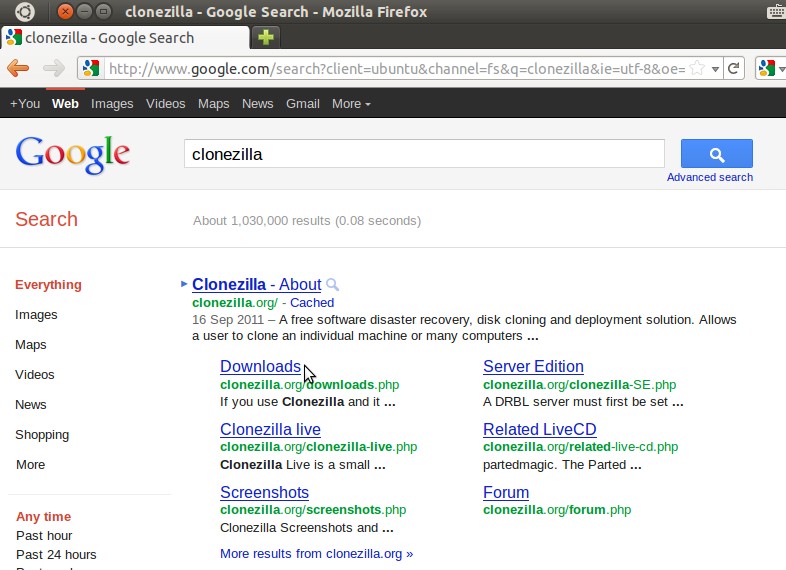The image size is (786, 570).
Task: Click the Ubuntu logo icon in title bar
Action: coord(25,11)
